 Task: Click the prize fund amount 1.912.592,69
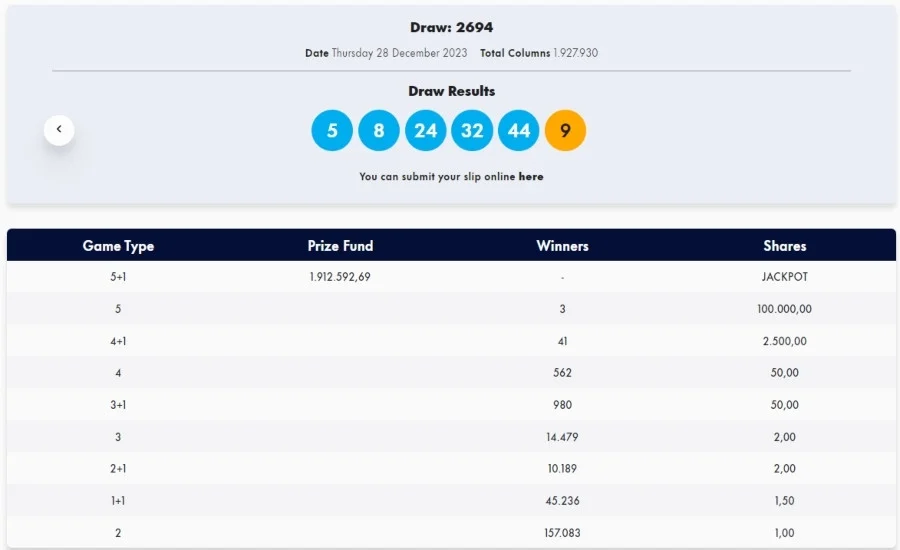pos(340,277)
